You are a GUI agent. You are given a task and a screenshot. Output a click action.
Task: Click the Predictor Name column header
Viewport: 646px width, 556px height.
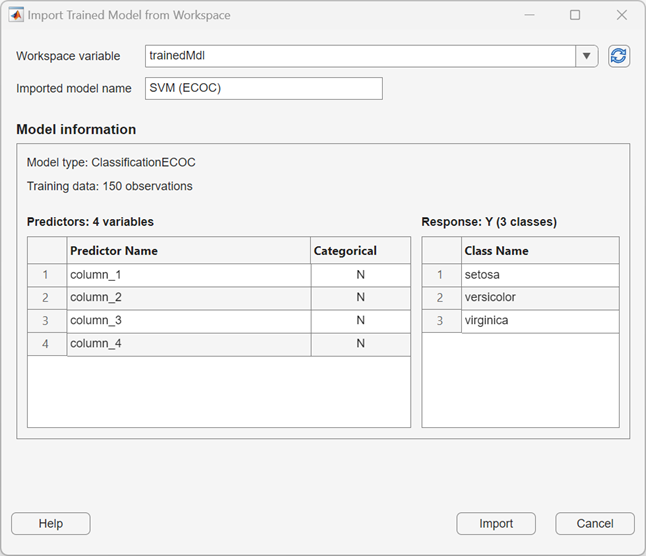188,251
